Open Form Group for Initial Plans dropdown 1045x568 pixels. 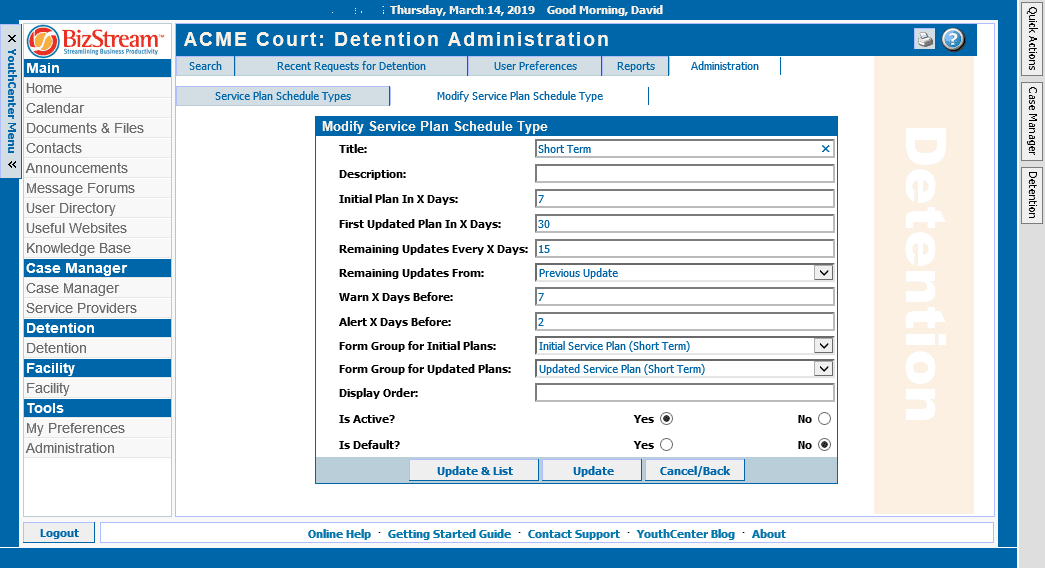pyautogui.click(x=824, y=346)
